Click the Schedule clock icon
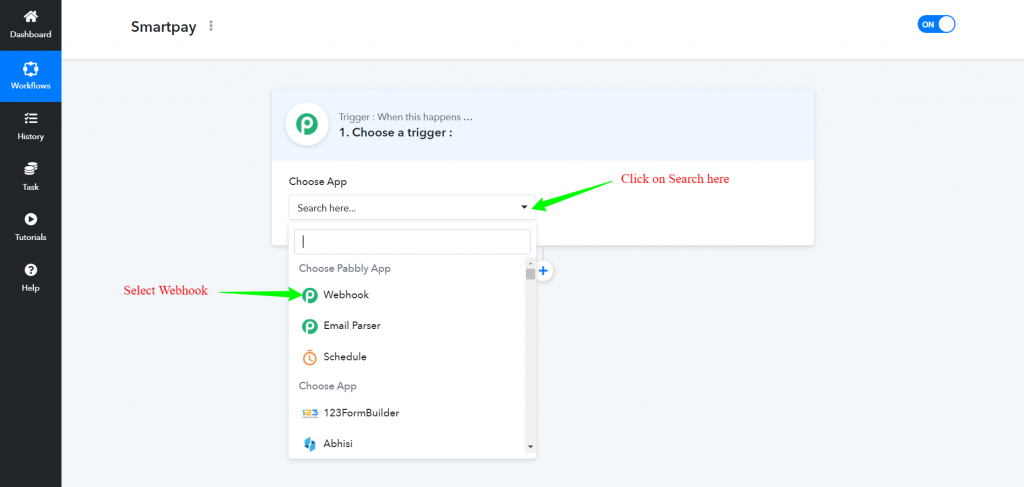This screenshot has height=487, width=1024. tap(310, 358)
